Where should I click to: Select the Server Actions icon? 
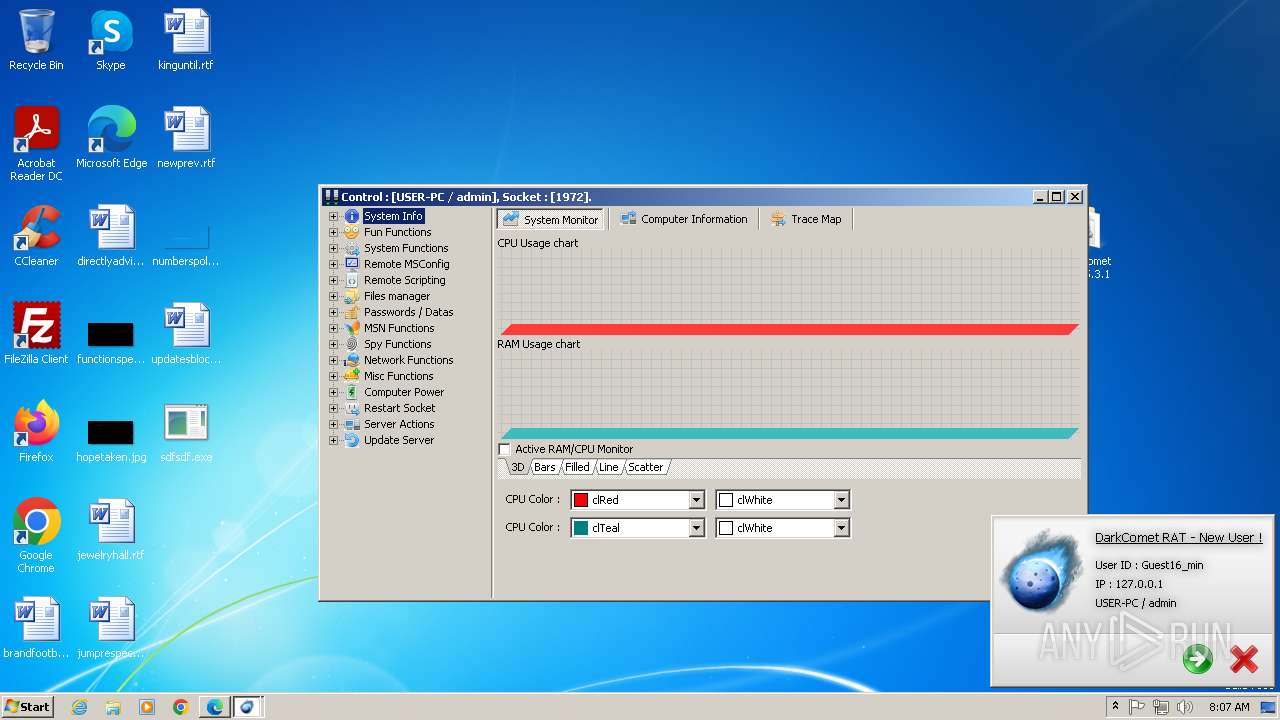tap(352, 424)
